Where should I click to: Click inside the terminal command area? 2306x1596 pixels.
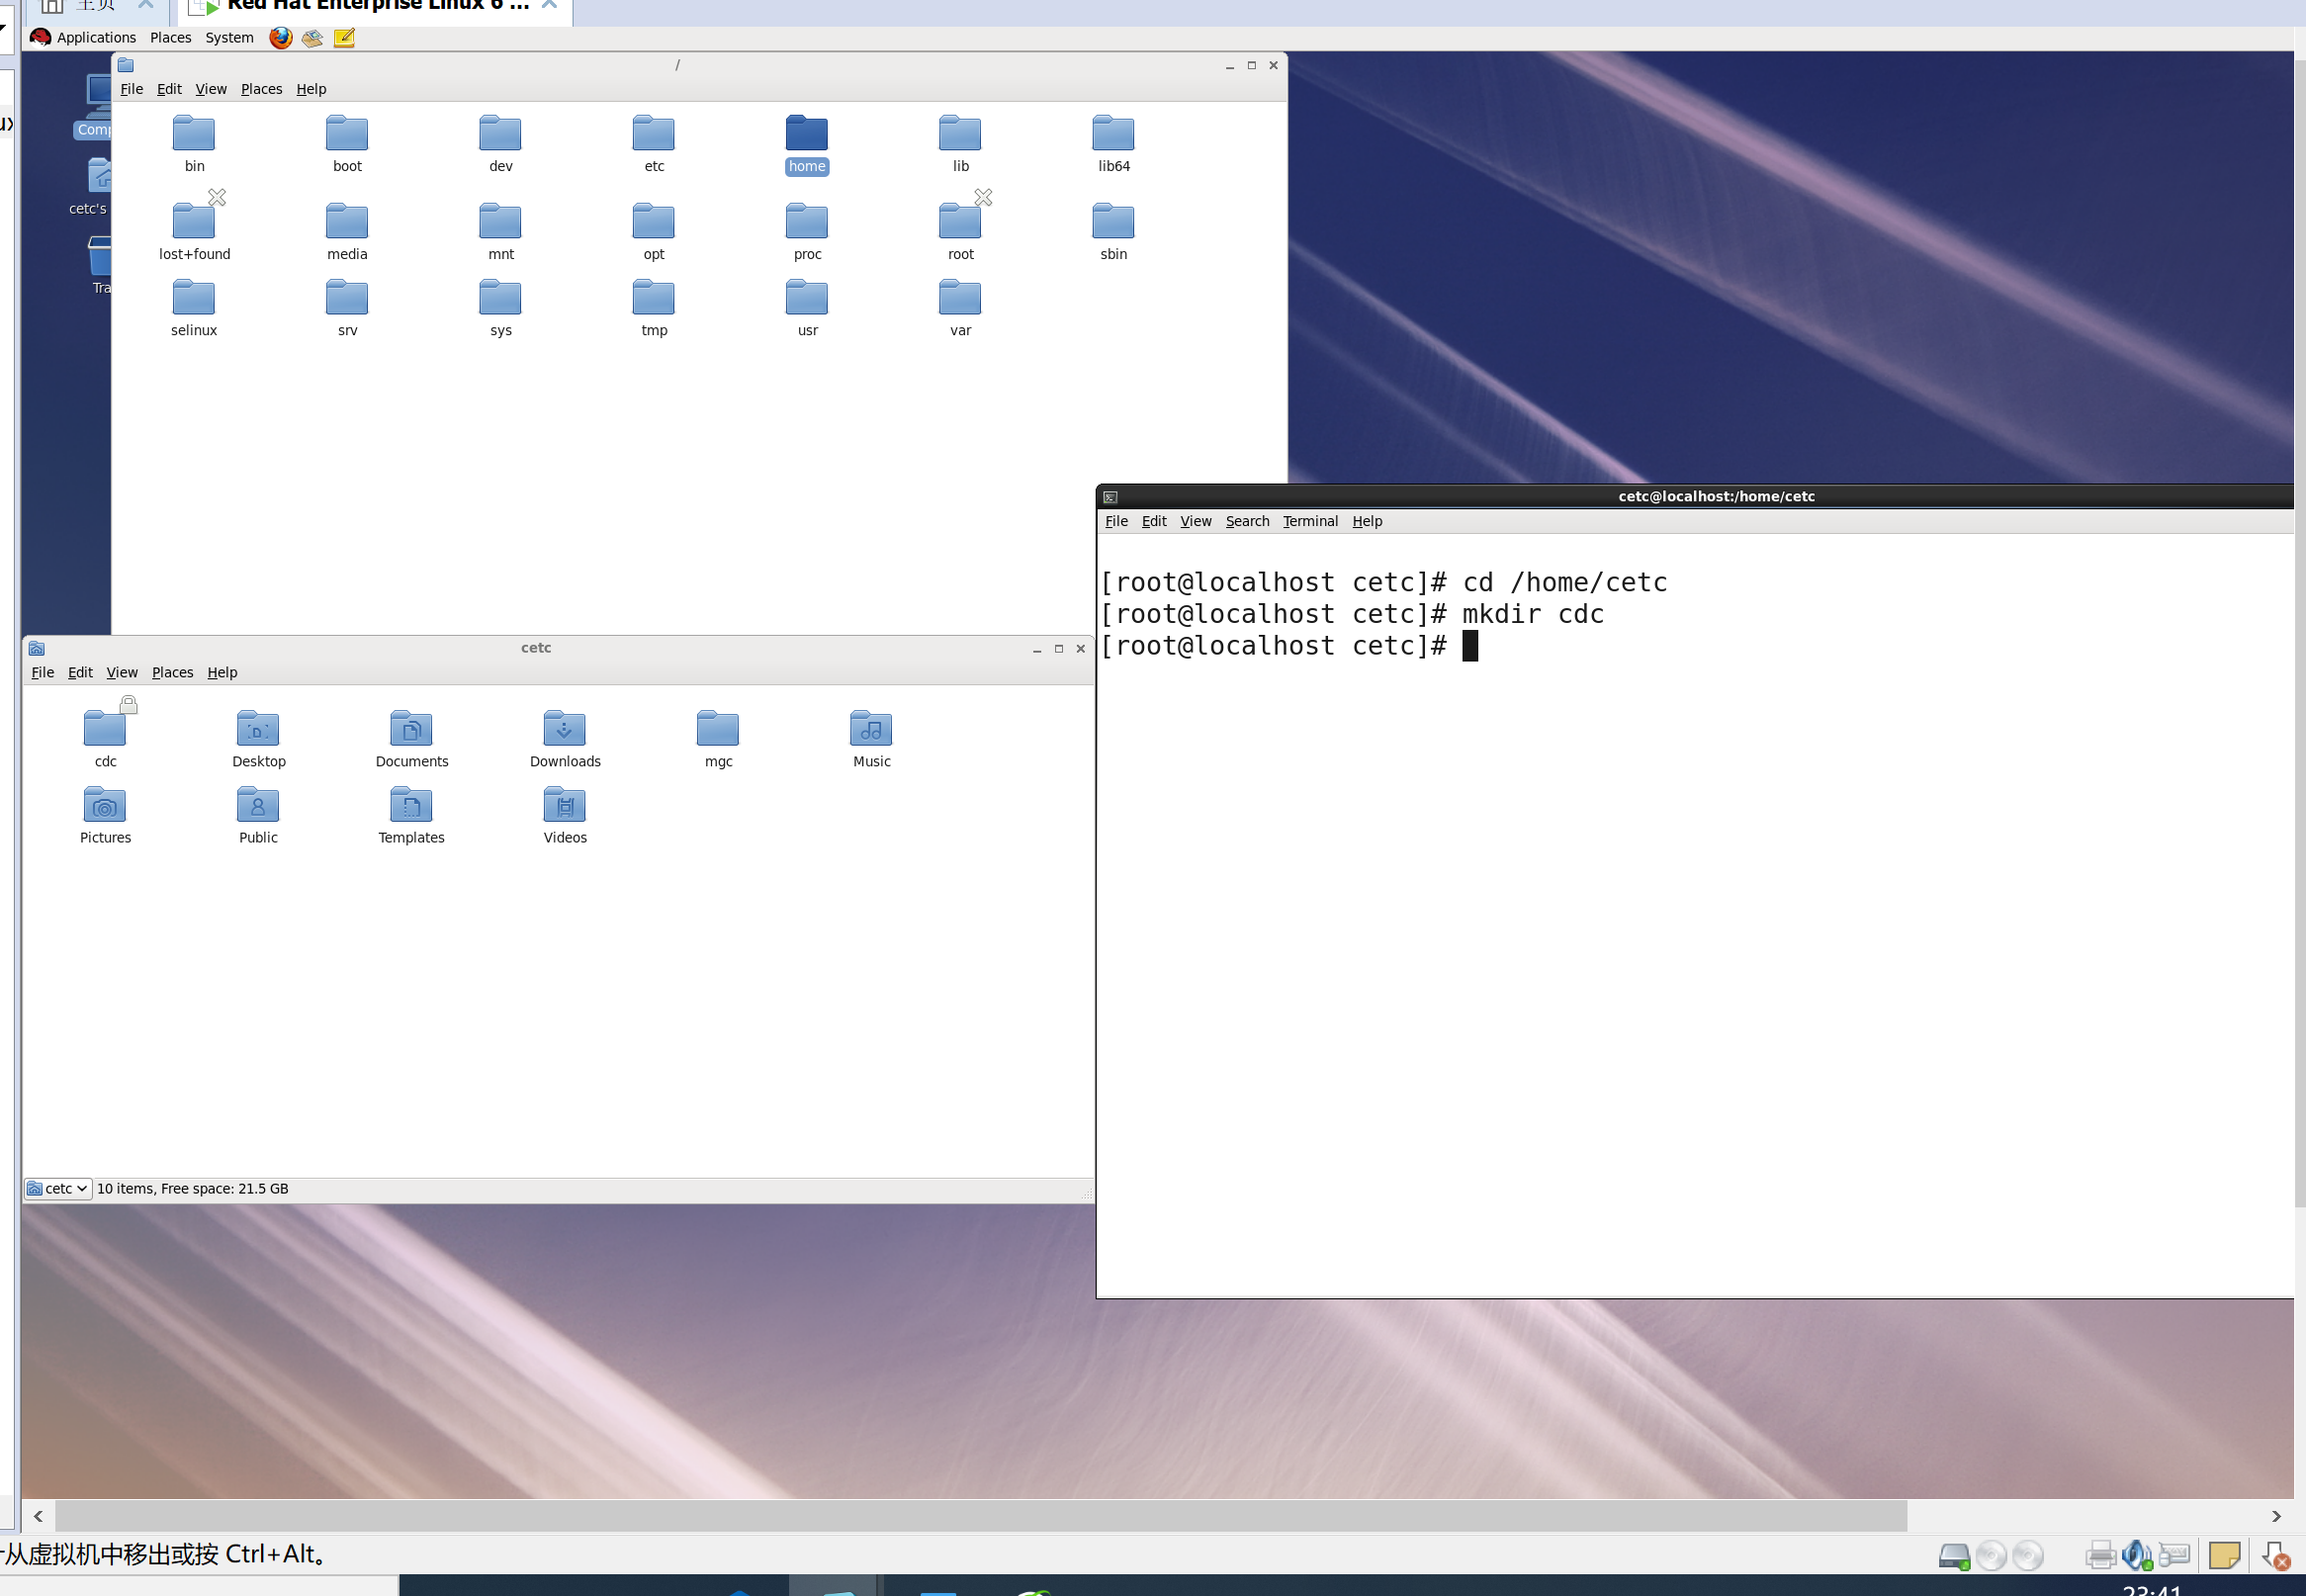click(1690, 900)
